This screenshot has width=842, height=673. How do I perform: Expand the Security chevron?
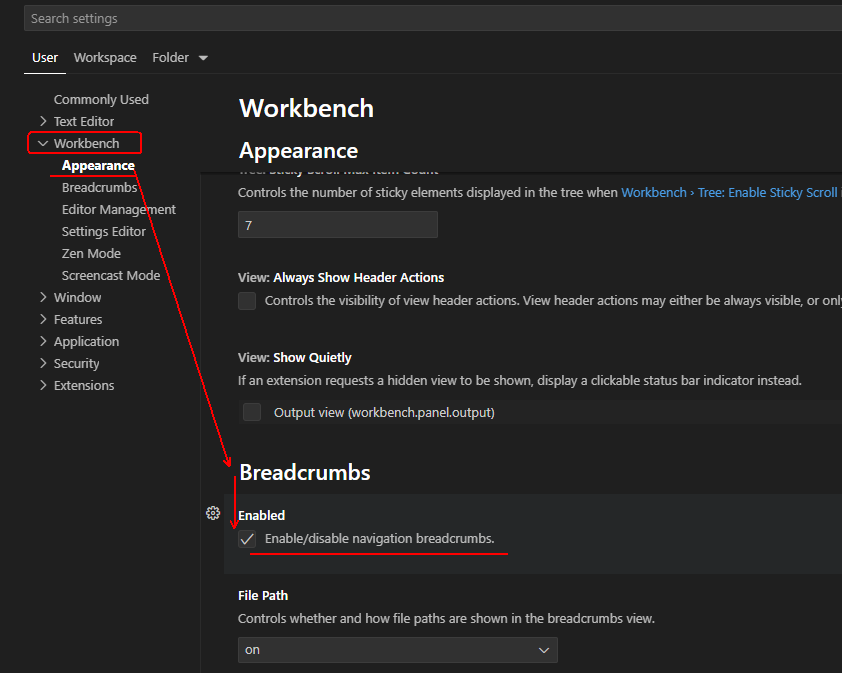tap(43, 363)
